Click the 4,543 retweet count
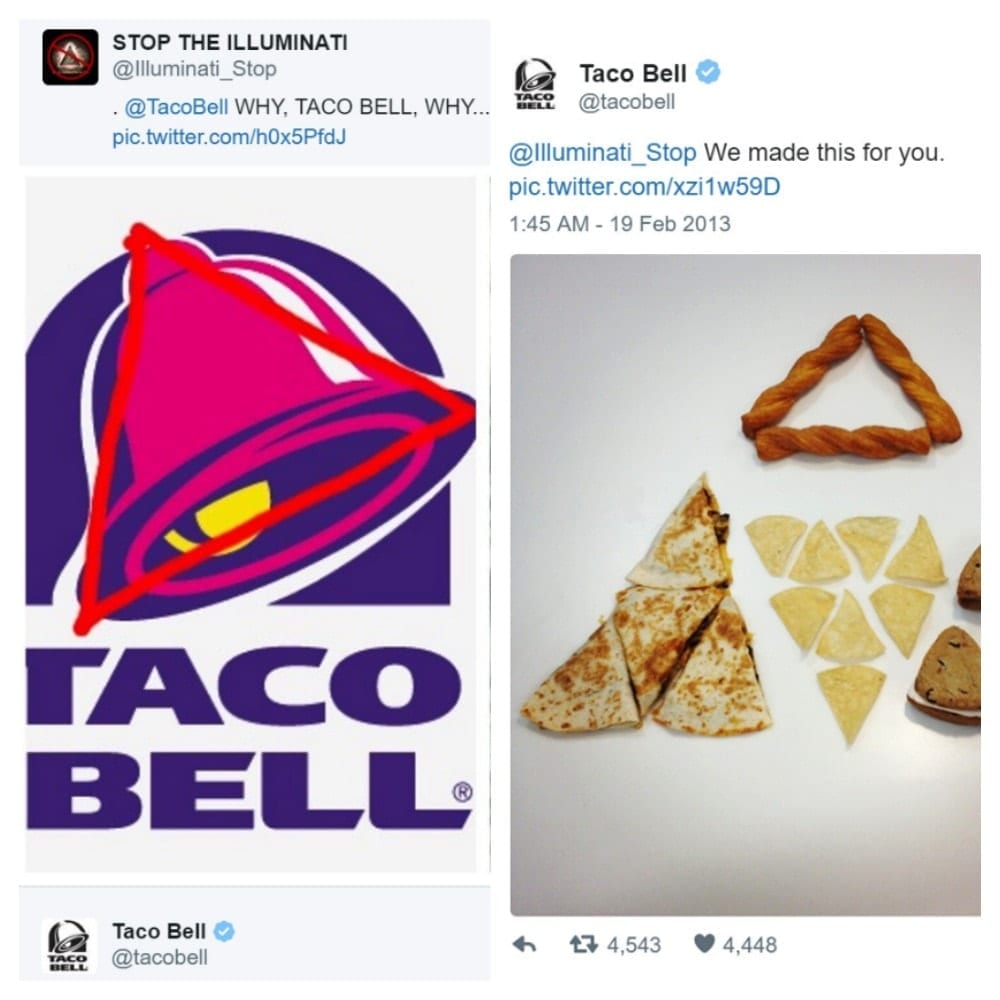The width and height of the screenshot is (1000, 1000). [x=634, y=945]
